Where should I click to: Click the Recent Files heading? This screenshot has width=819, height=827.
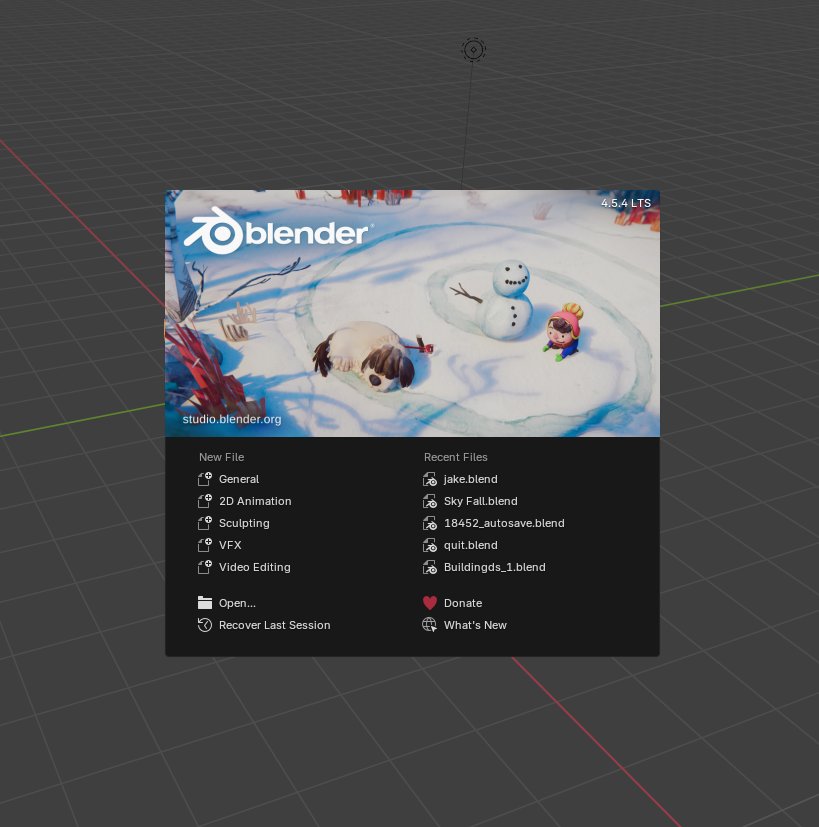456,457
